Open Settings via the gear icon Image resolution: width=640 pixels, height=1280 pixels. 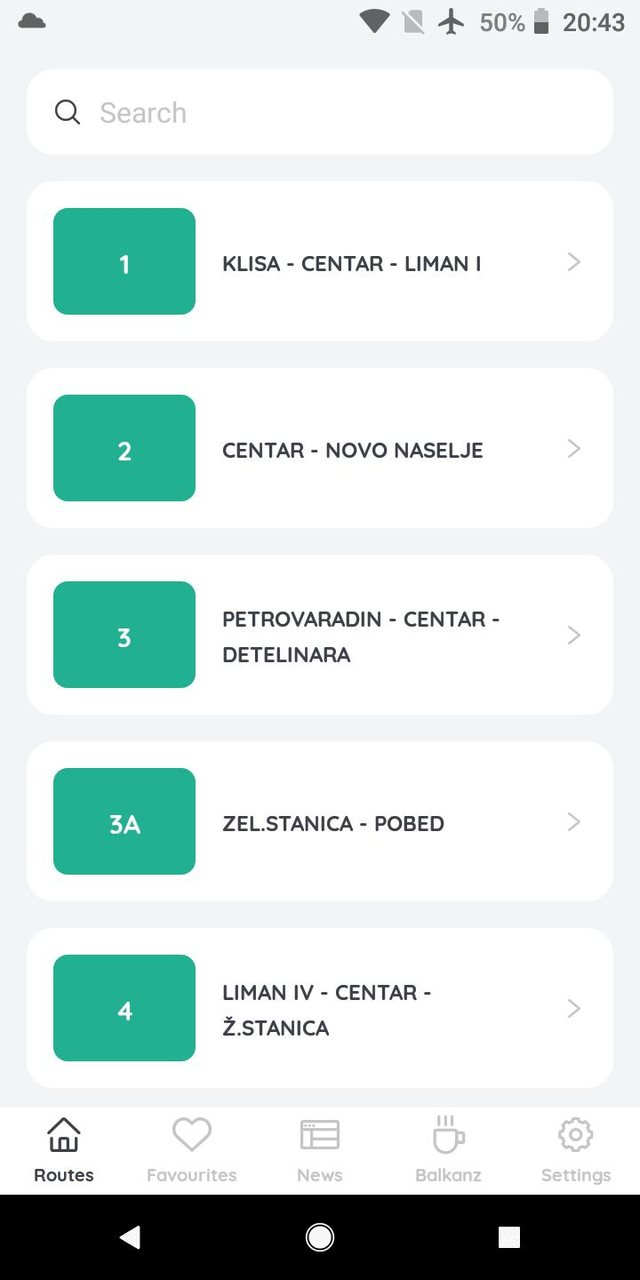[575, 1135]
